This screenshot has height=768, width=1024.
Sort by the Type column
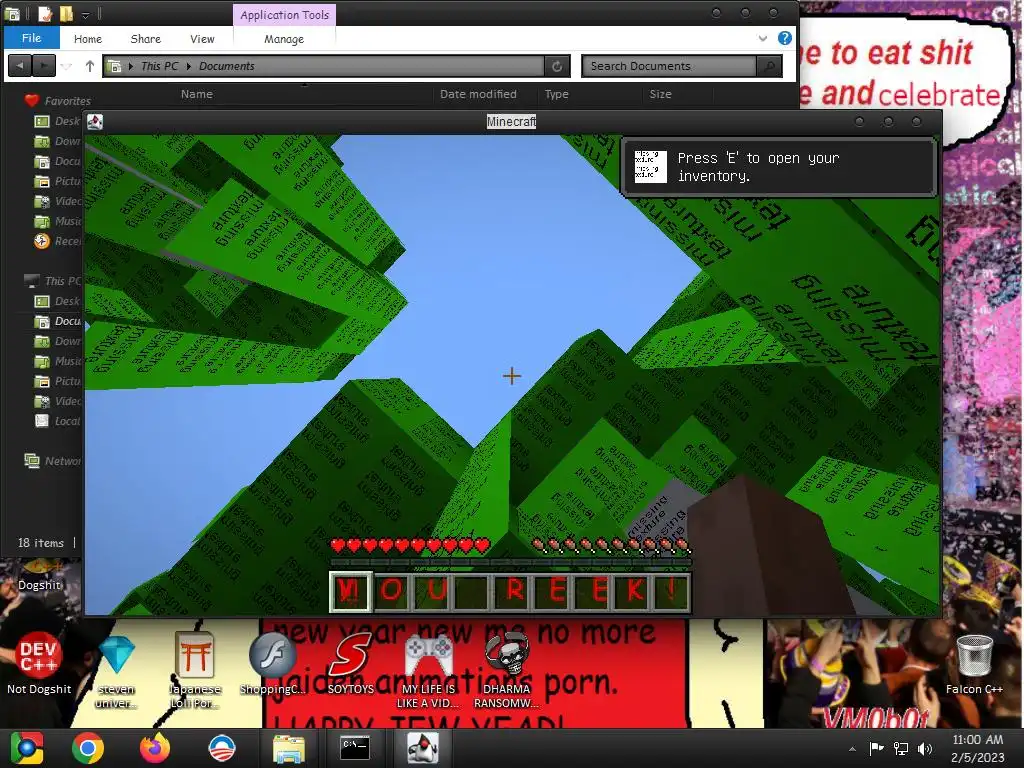pos(556,94)
